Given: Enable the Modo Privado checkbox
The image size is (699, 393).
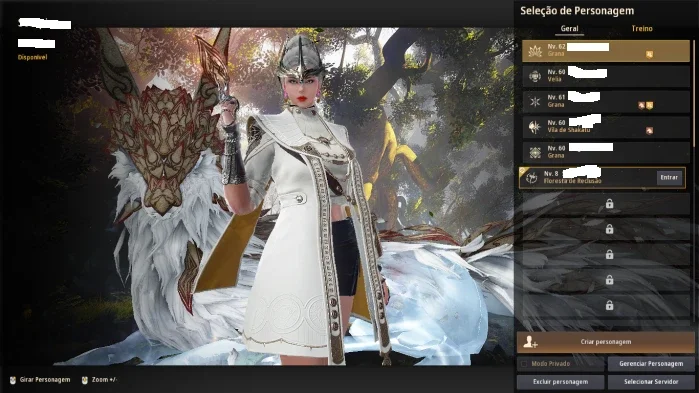Looking at the screenshot, I should click(524, 364).
